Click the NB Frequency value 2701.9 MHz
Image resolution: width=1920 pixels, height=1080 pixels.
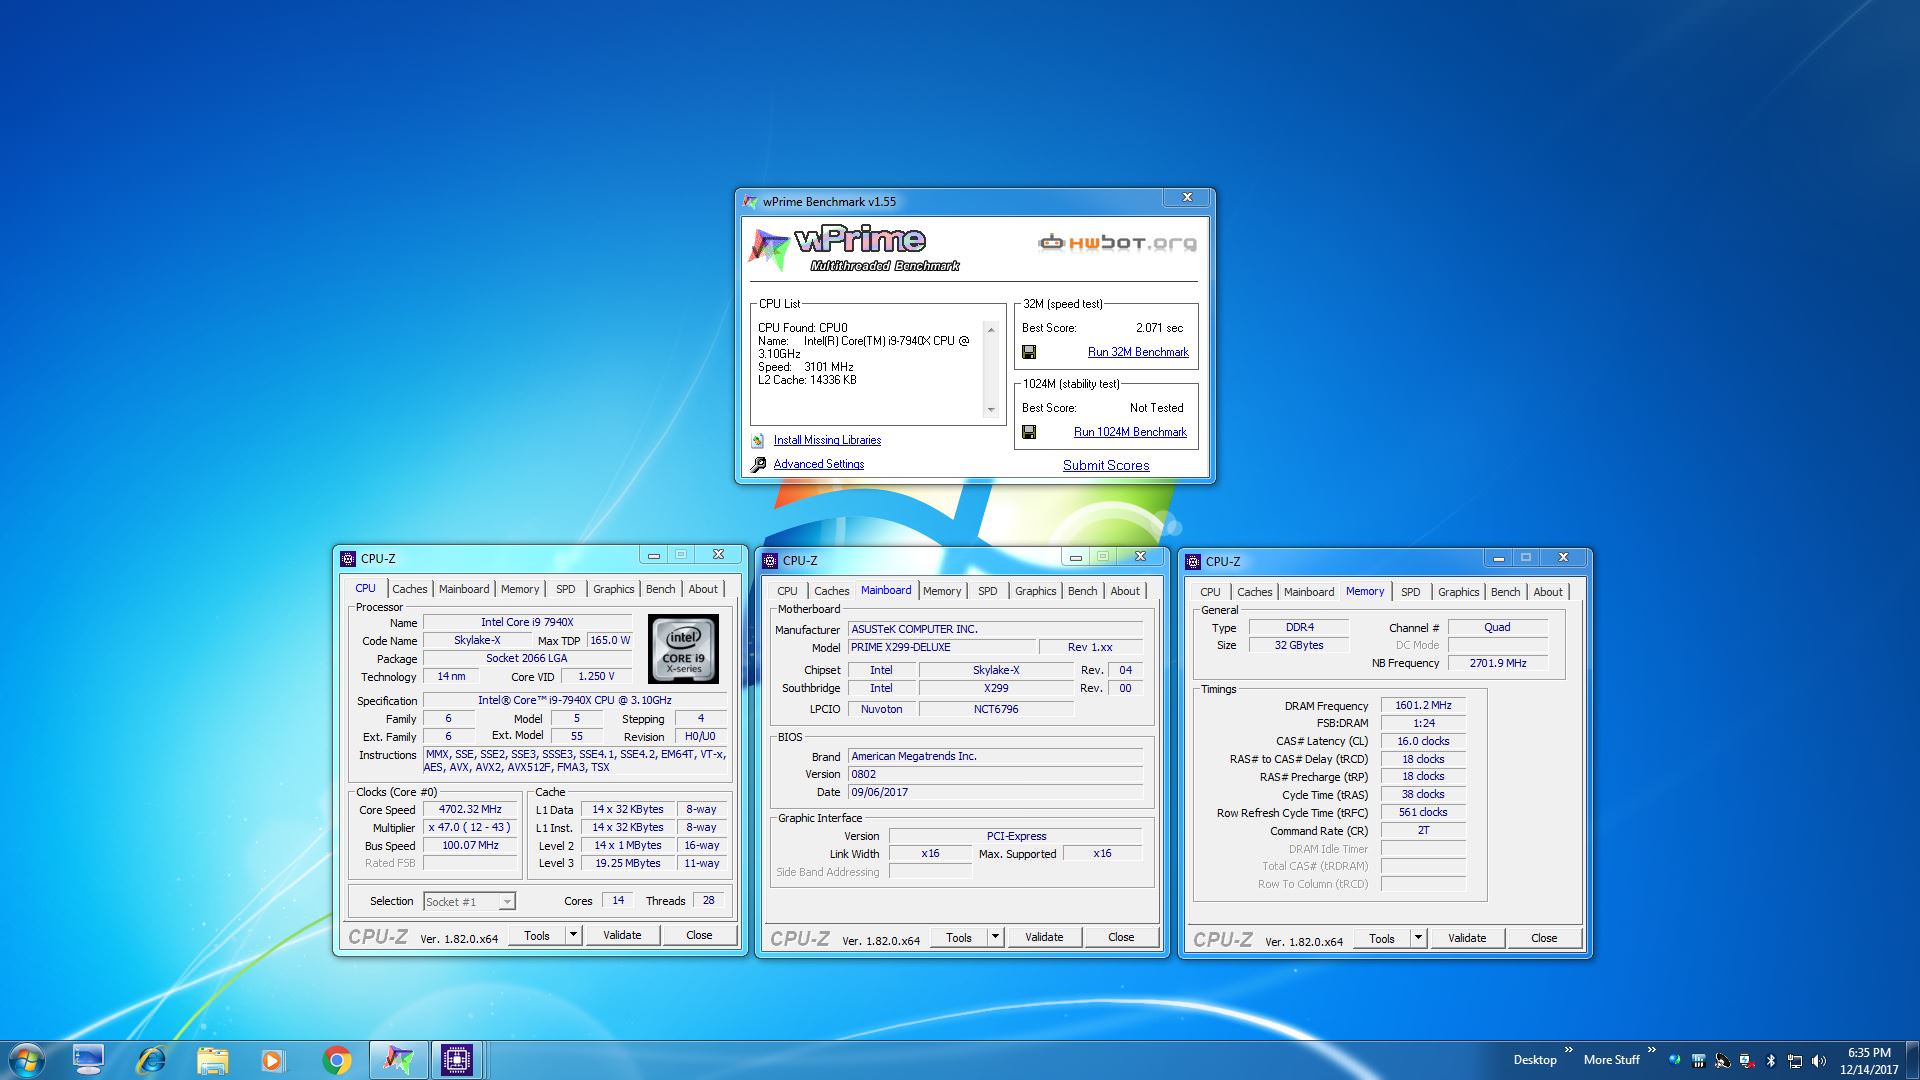(1498, 663)
